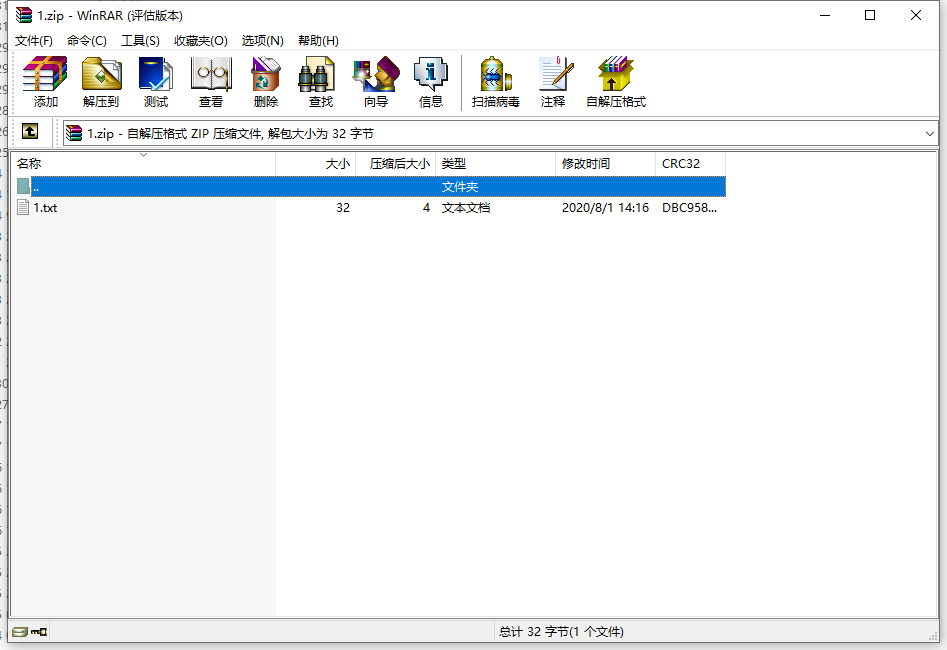Image resolution: width=947 pixels, height=650 pixels.
Task: Click the 添加 (Add) toolbar icon
Action: (x=45, y=82)
